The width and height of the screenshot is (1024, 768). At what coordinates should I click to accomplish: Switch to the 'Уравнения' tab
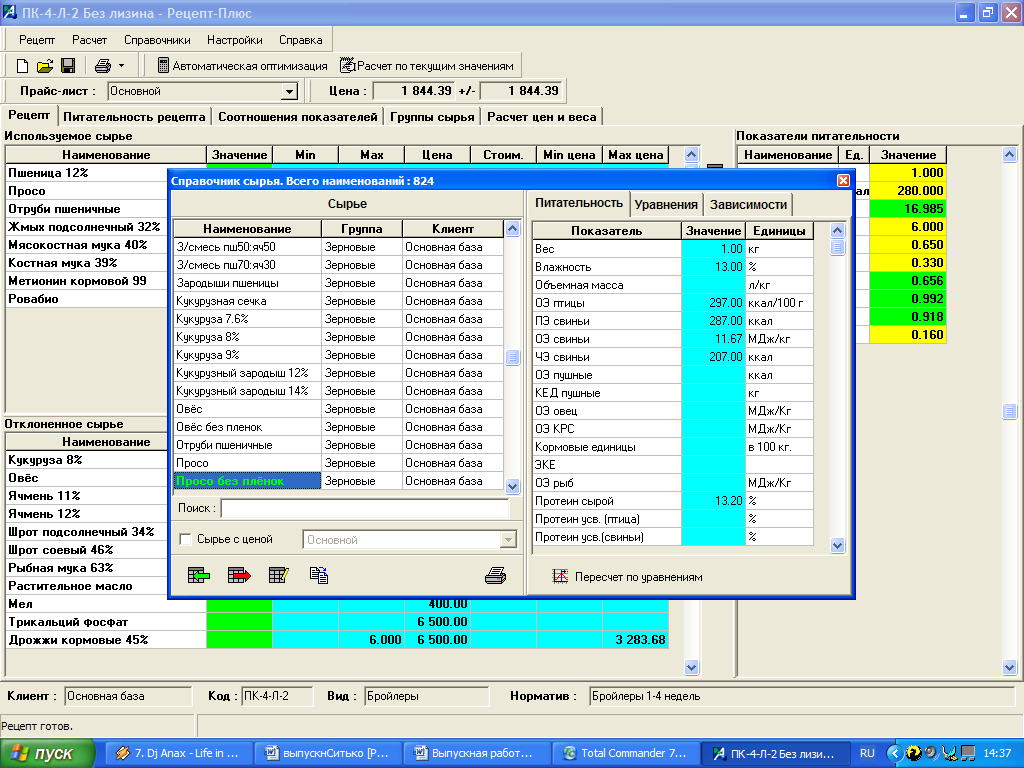[x=666, y=204]
